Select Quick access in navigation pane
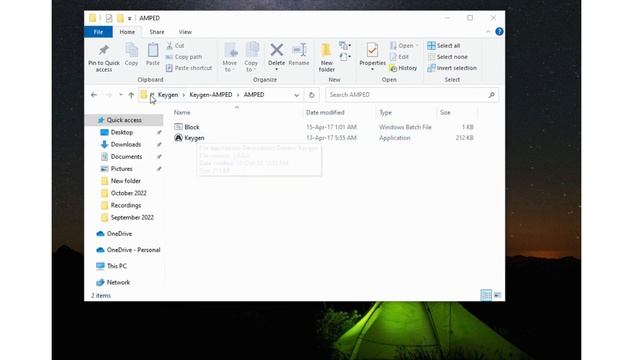 [124, 120]
